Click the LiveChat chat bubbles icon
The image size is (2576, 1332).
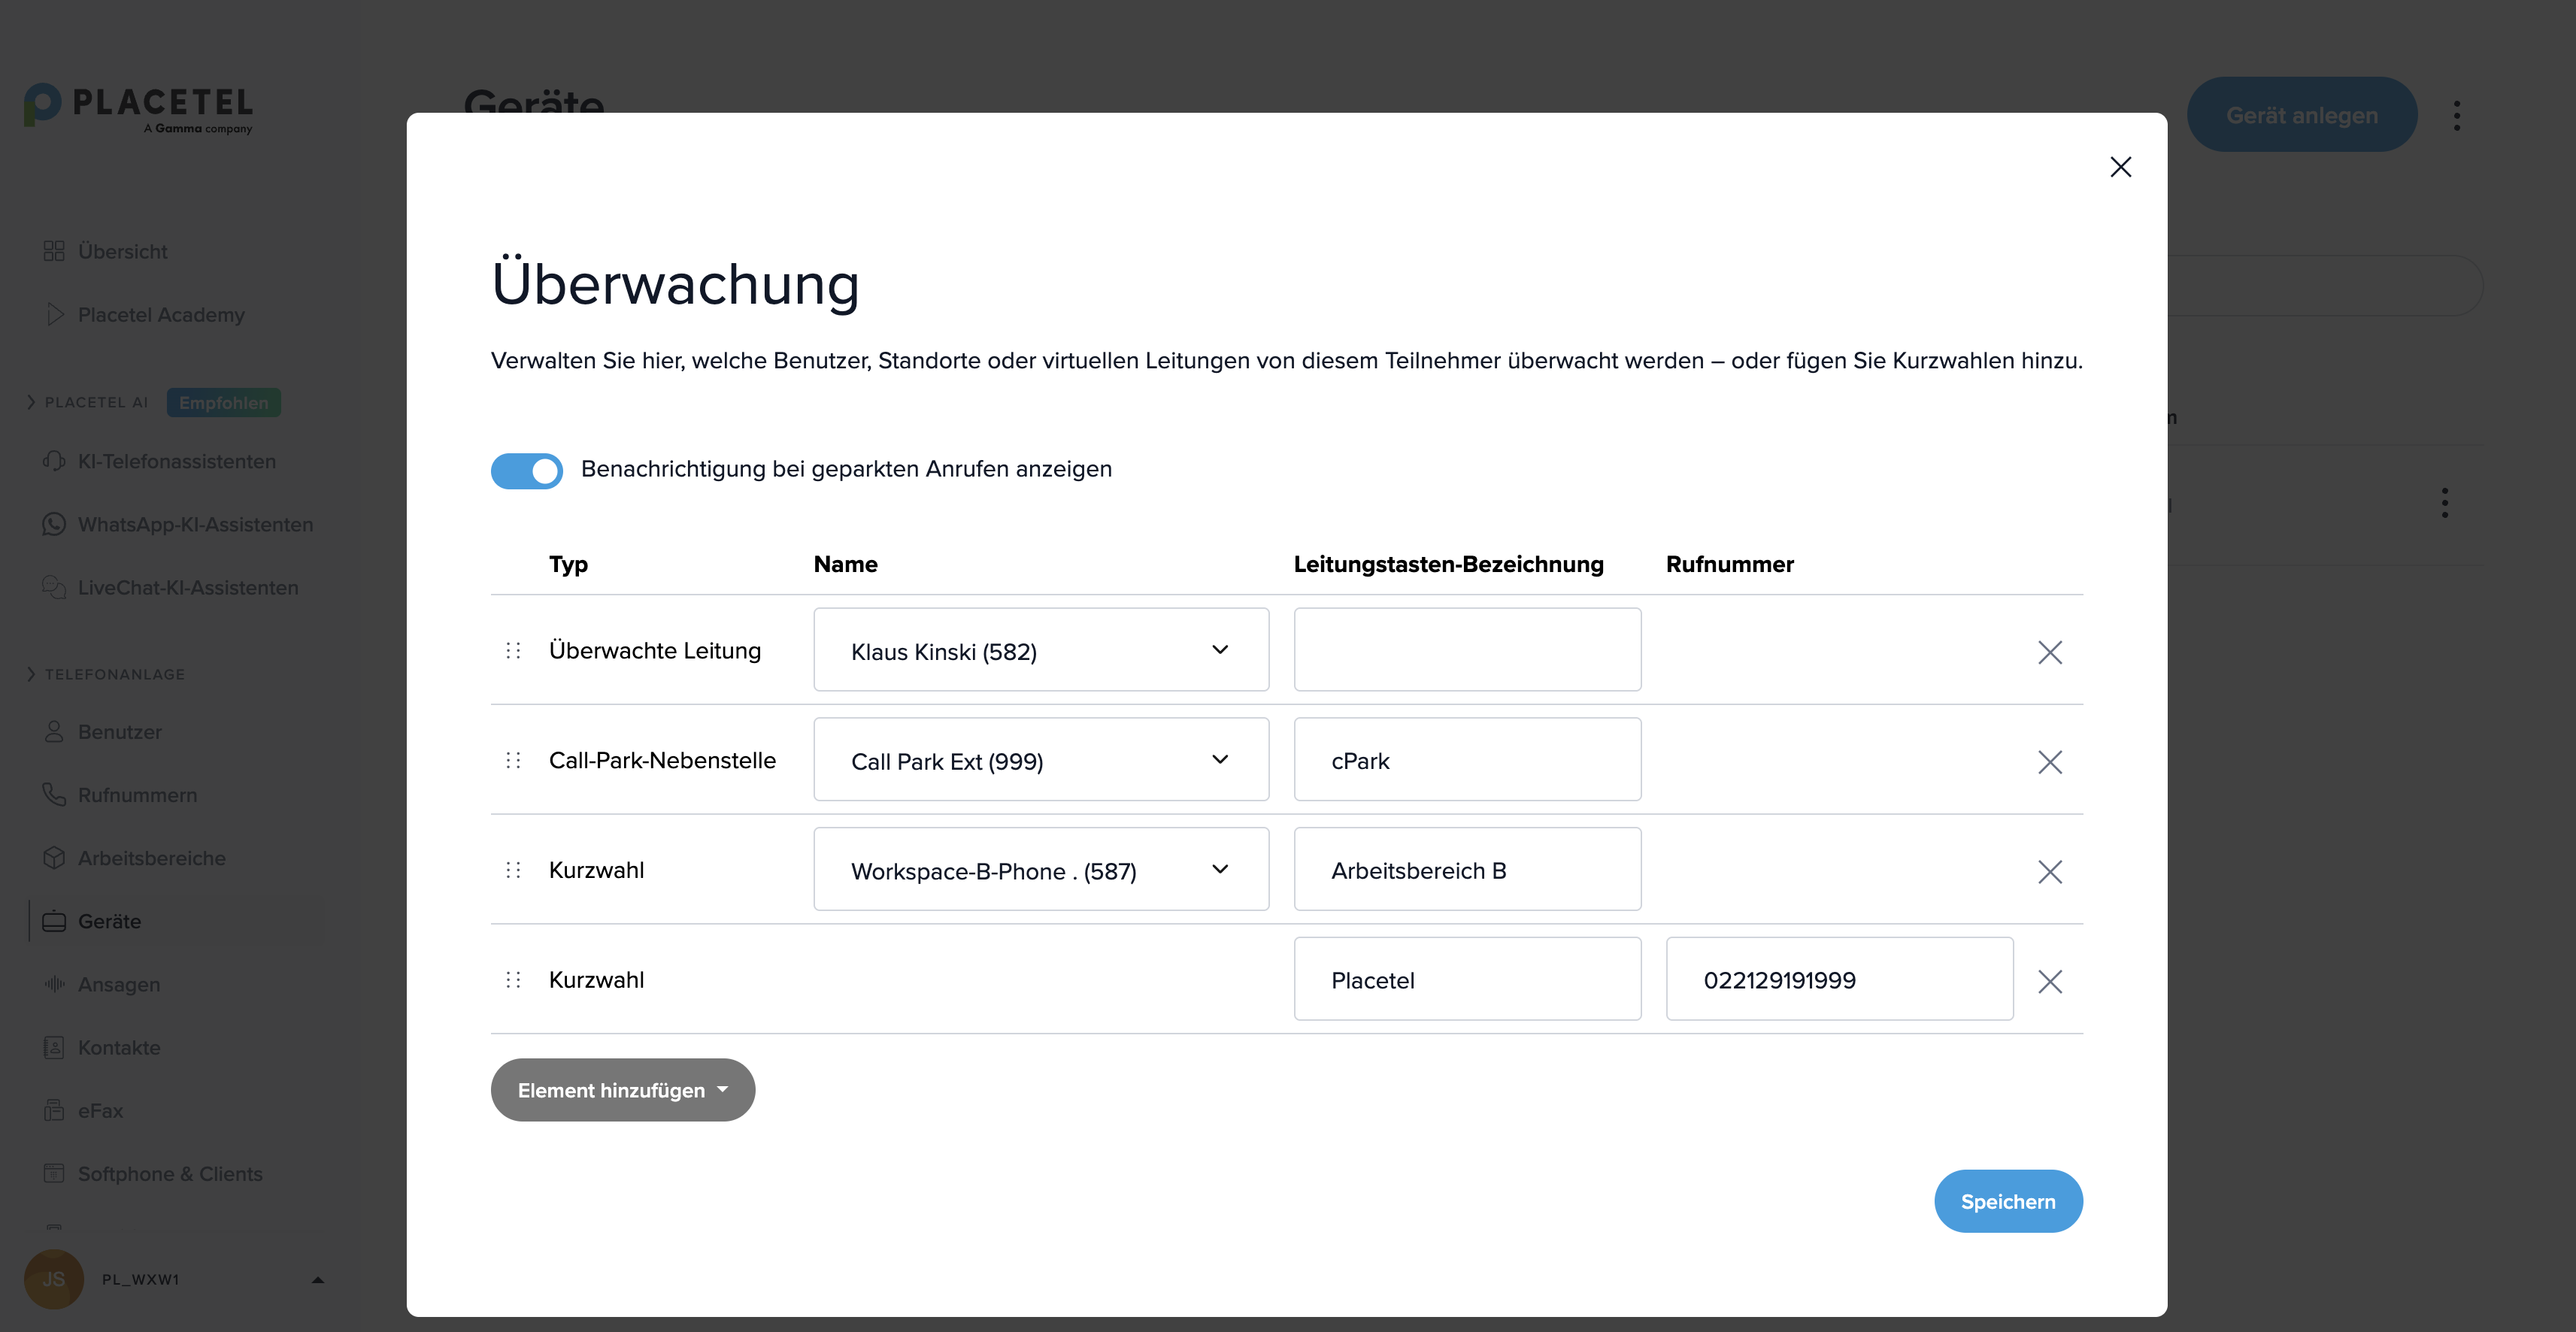(x=54, y=587)
